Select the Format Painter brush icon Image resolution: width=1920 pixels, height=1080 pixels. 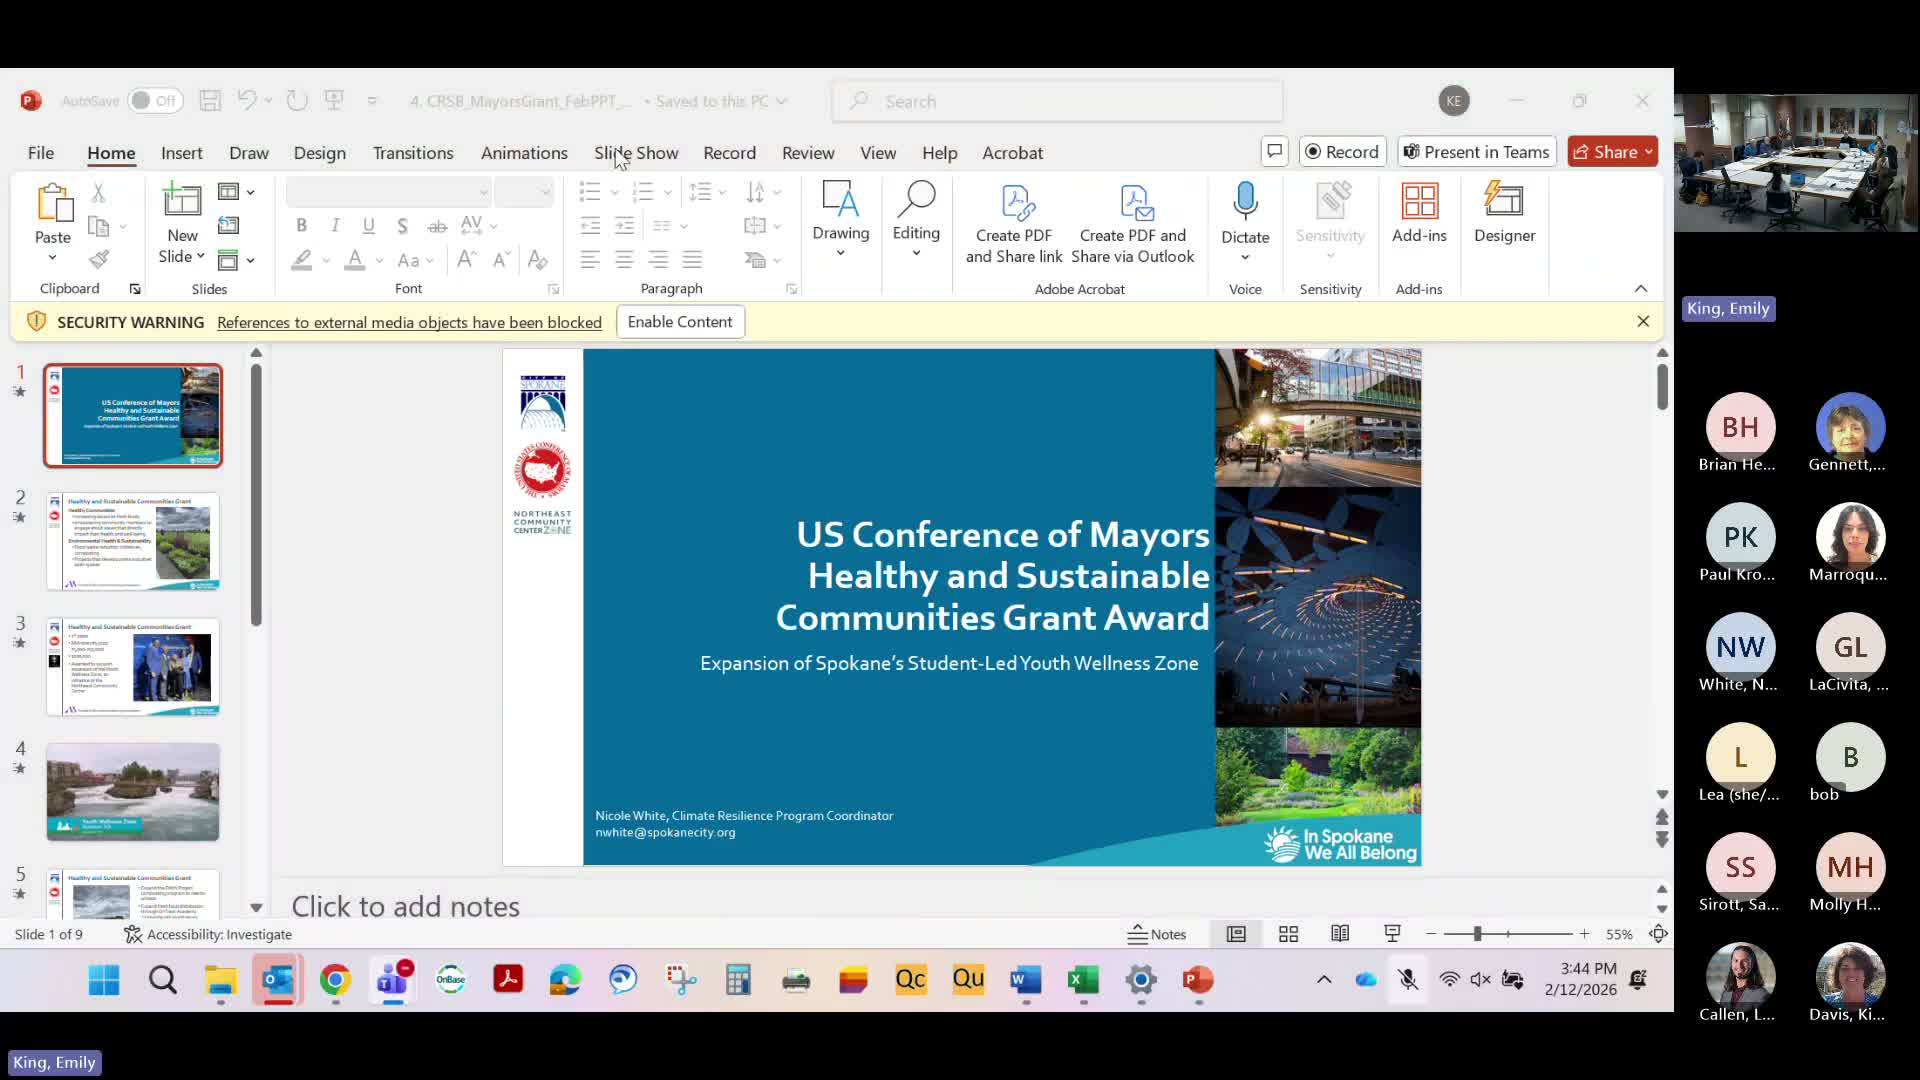tap(98, 260)
